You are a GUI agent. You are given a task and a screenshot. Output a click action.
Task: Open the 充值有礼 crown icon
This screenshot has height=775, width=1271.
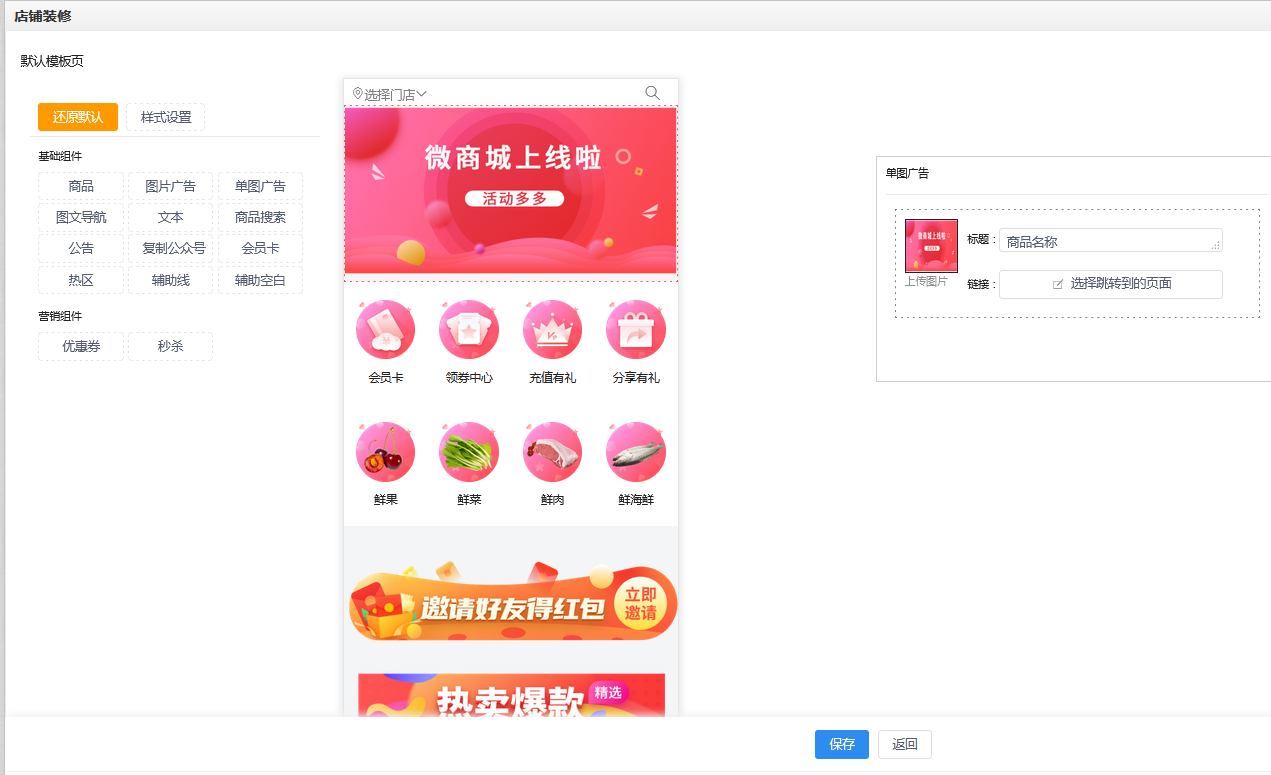coord(553,329)
